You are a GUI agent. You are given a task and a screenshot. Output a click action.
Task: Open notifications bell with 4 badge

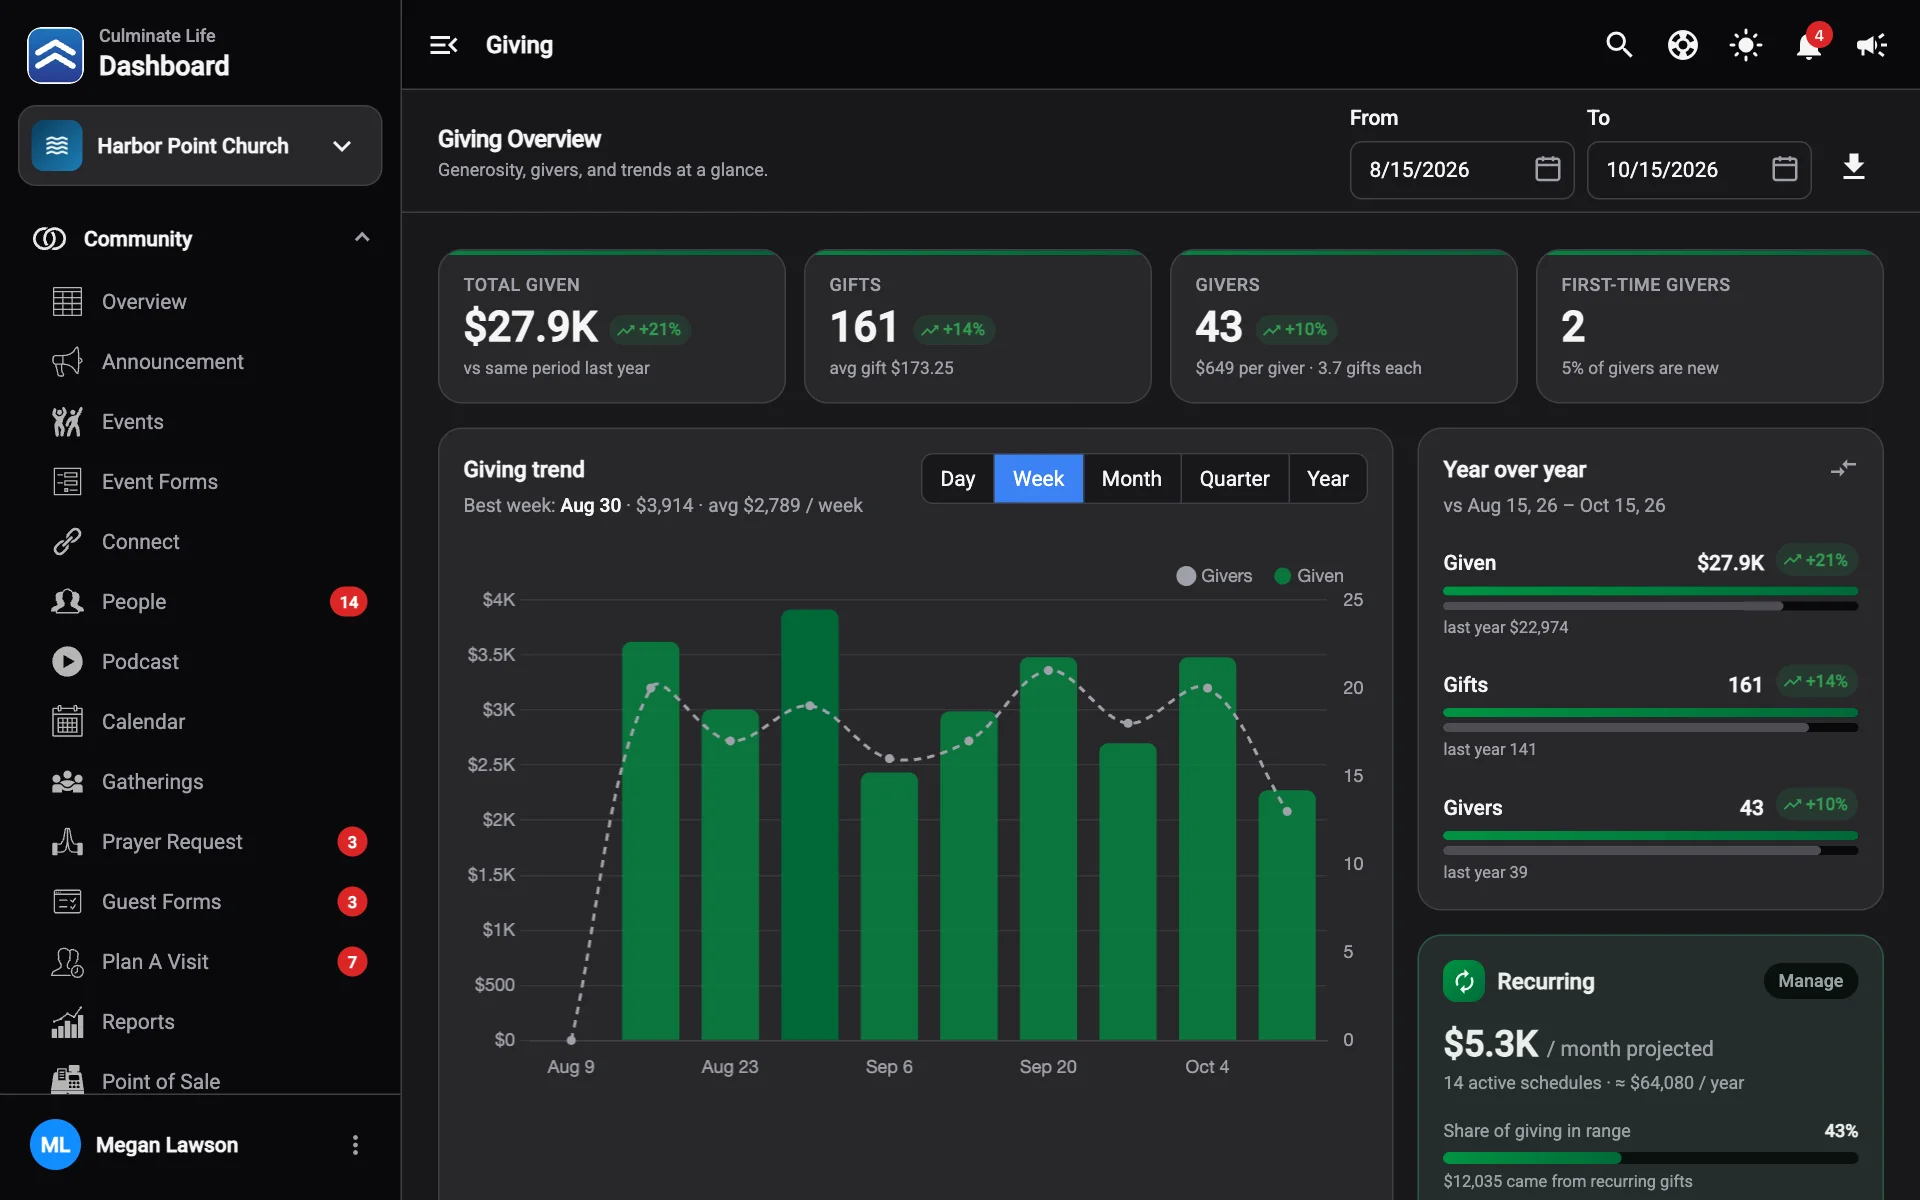coord(1809,45)
